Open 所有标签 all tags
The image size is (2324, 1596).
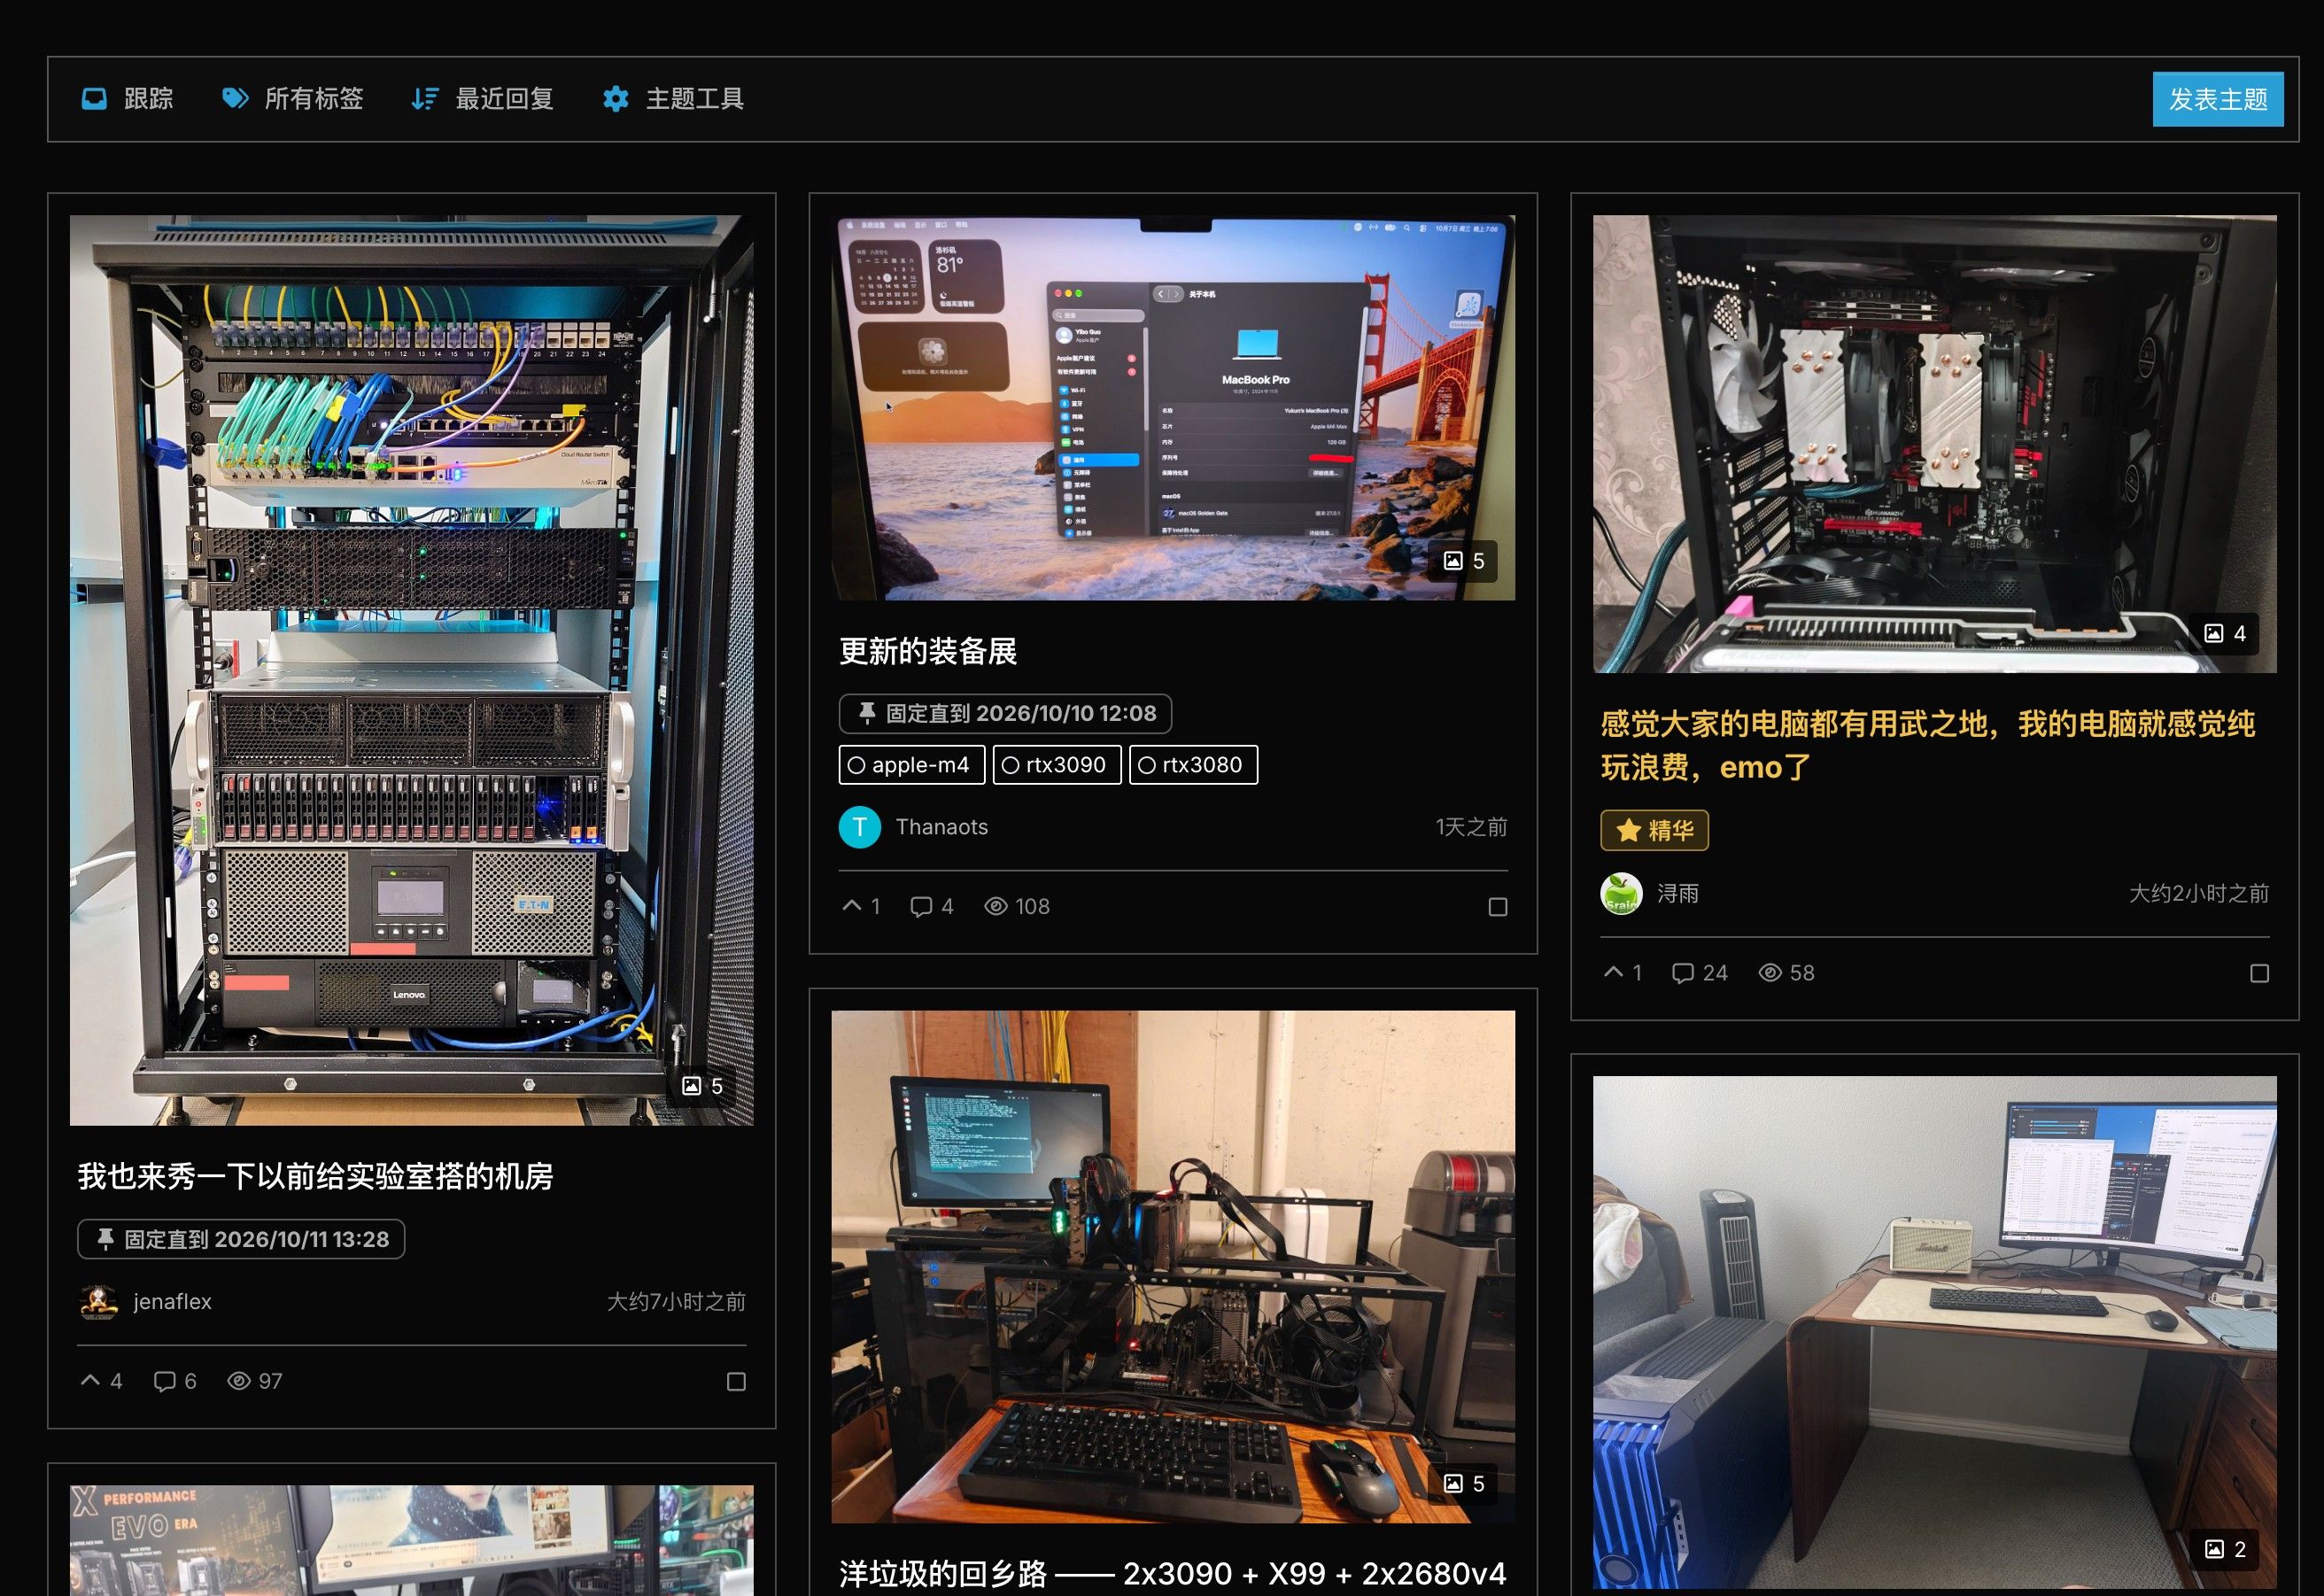coord(292,99)
